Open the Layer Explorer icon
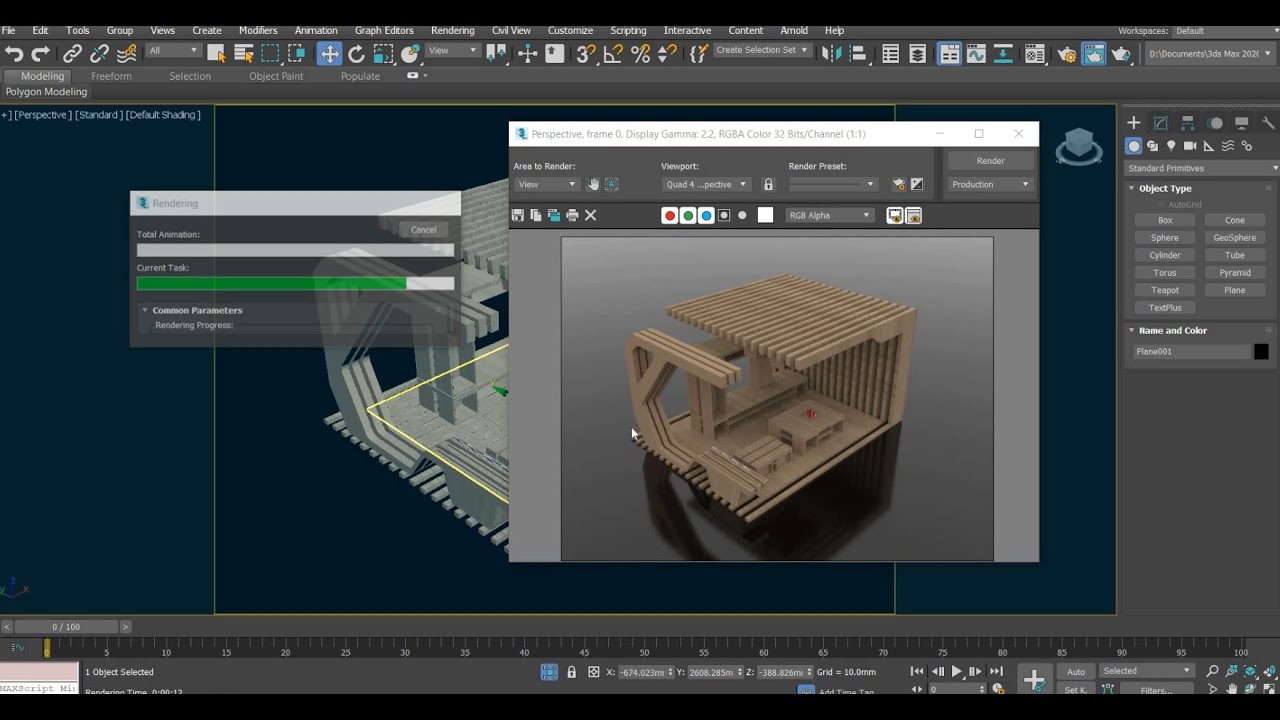1280x720 pixels. coord(917,54)
